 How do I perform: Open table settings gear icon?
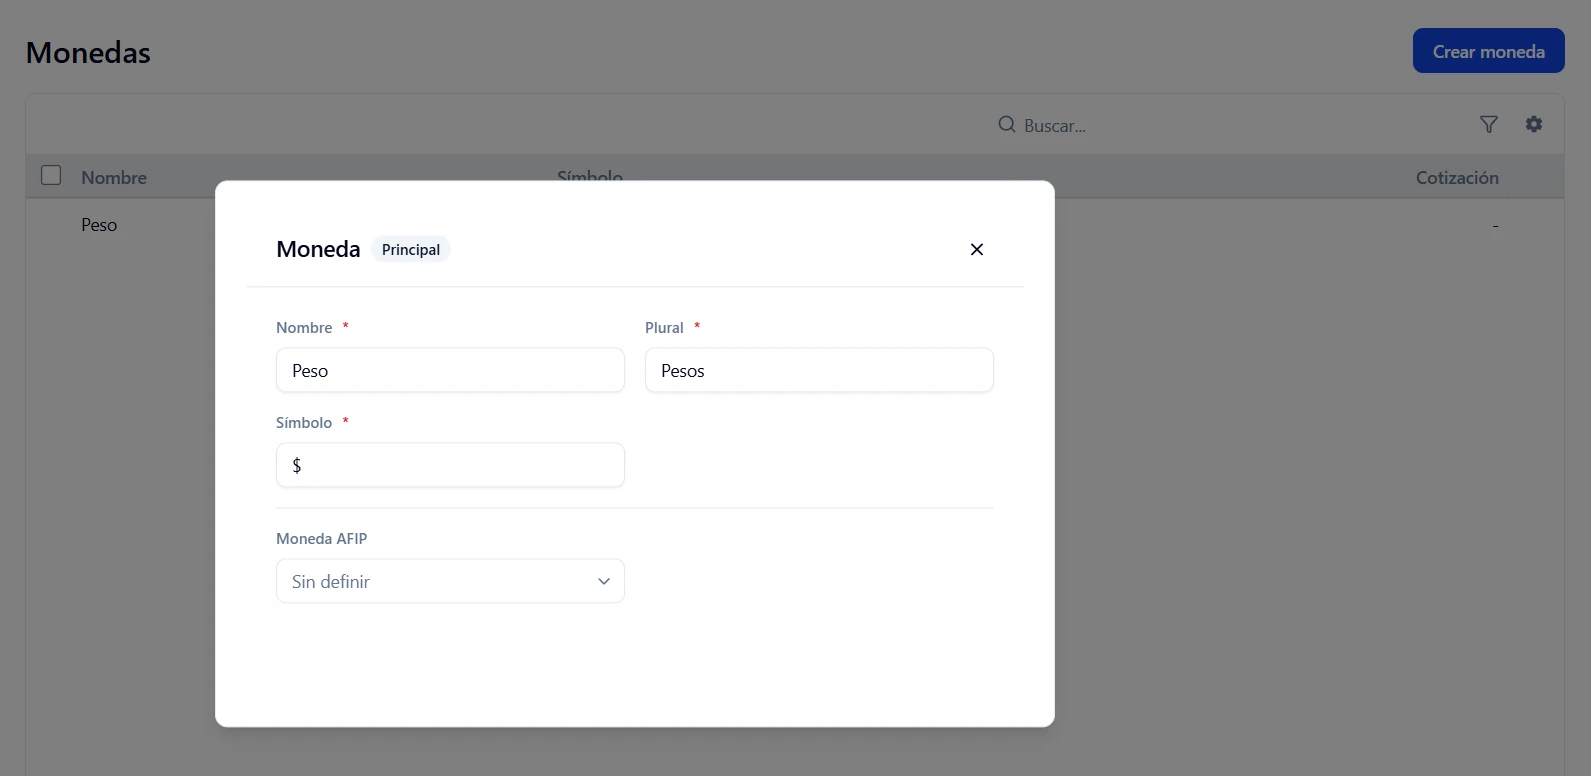pyautogui.click(x=1534, y=124)
